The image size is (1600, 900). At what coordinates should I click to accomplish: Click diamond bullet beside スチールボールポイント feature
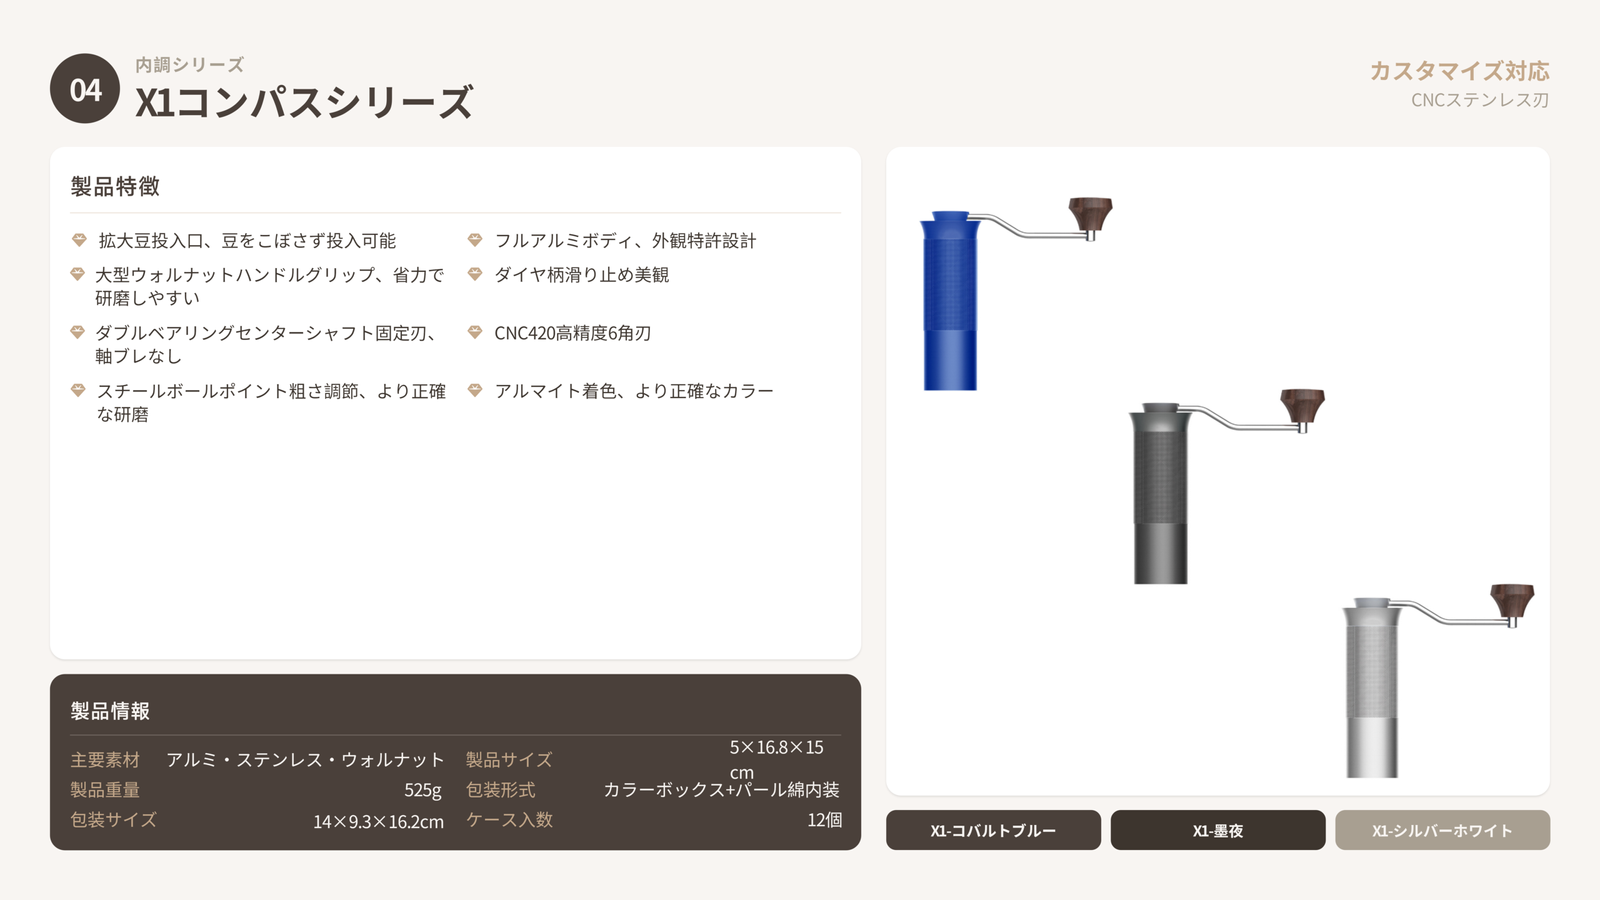pos(78,390)
